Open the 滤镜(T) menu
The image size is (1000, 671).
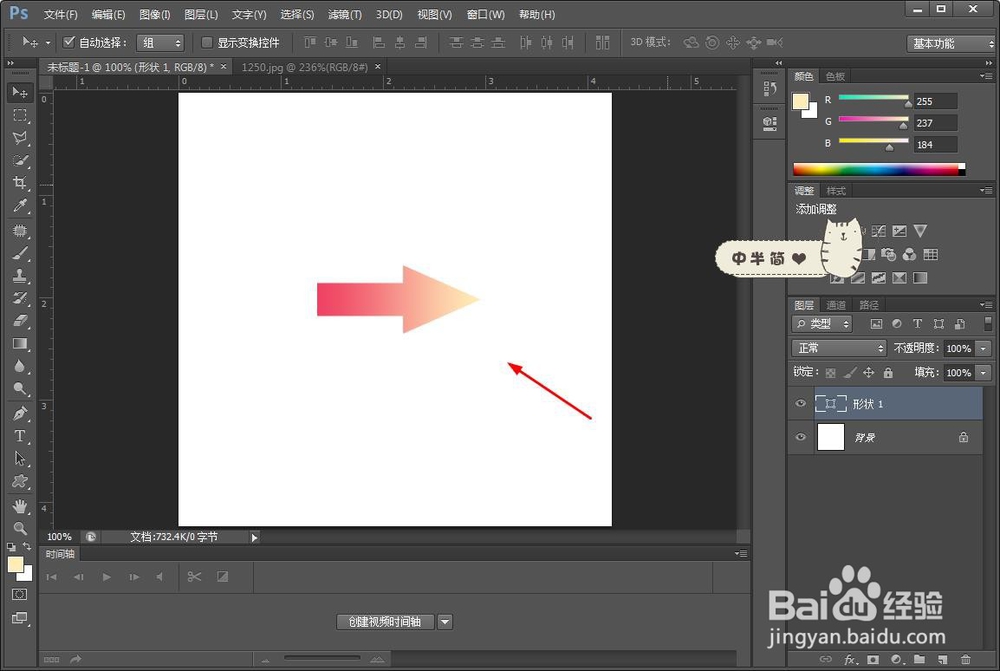click(344, 14)
